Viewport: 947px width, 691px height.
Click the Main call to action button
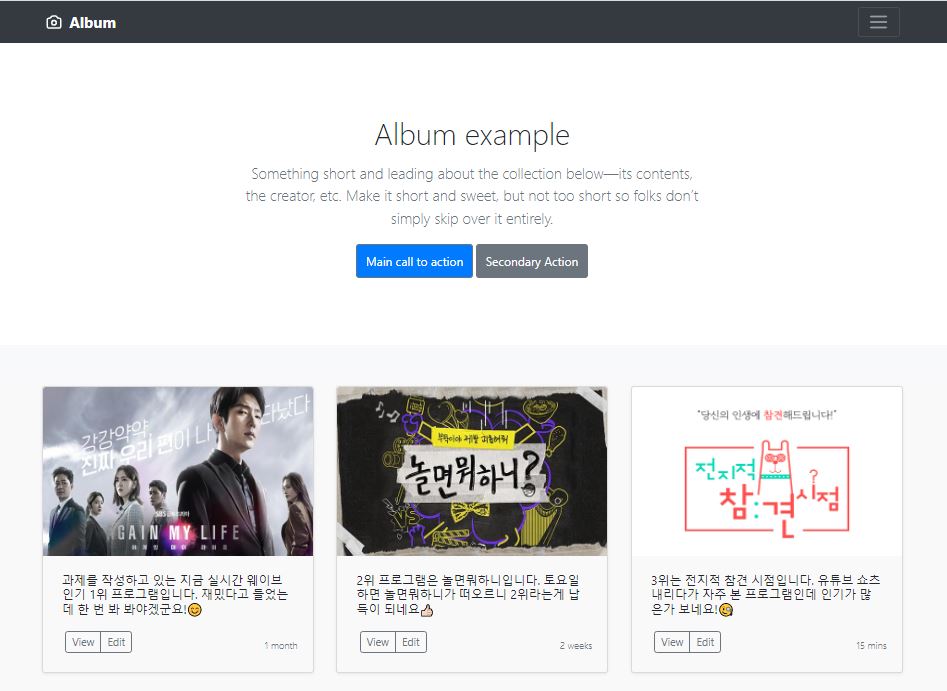click(x=414, y=262)
